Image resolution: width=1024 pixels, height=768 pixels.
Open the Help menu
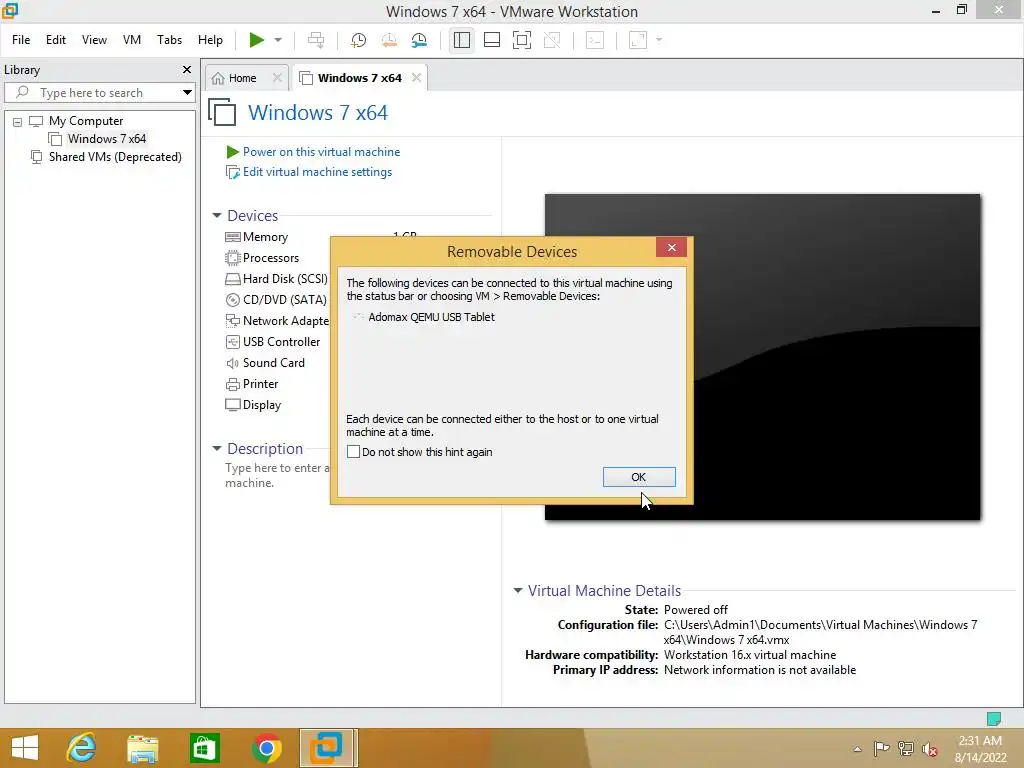click(210, 40)
